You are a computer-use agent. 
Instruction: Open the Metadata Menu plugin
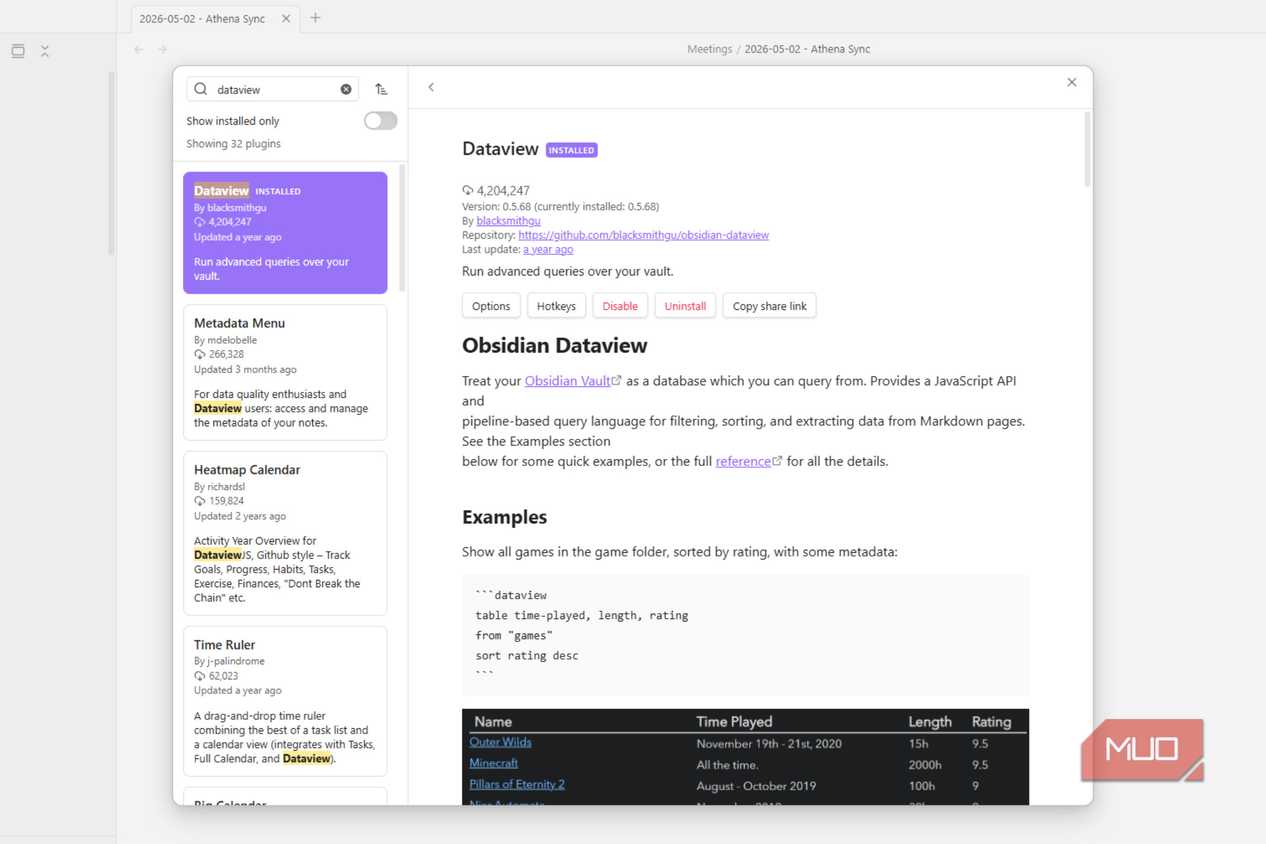285,372
